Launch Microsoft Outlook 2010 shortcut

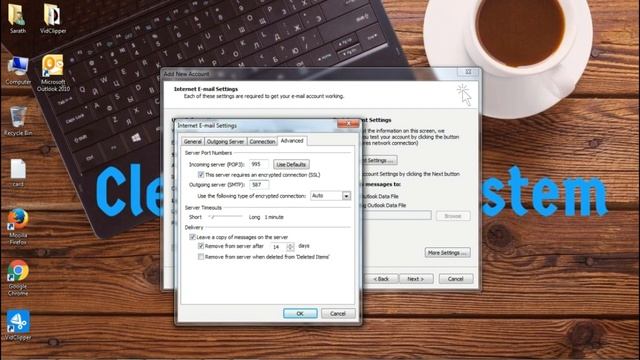point(53,73)
